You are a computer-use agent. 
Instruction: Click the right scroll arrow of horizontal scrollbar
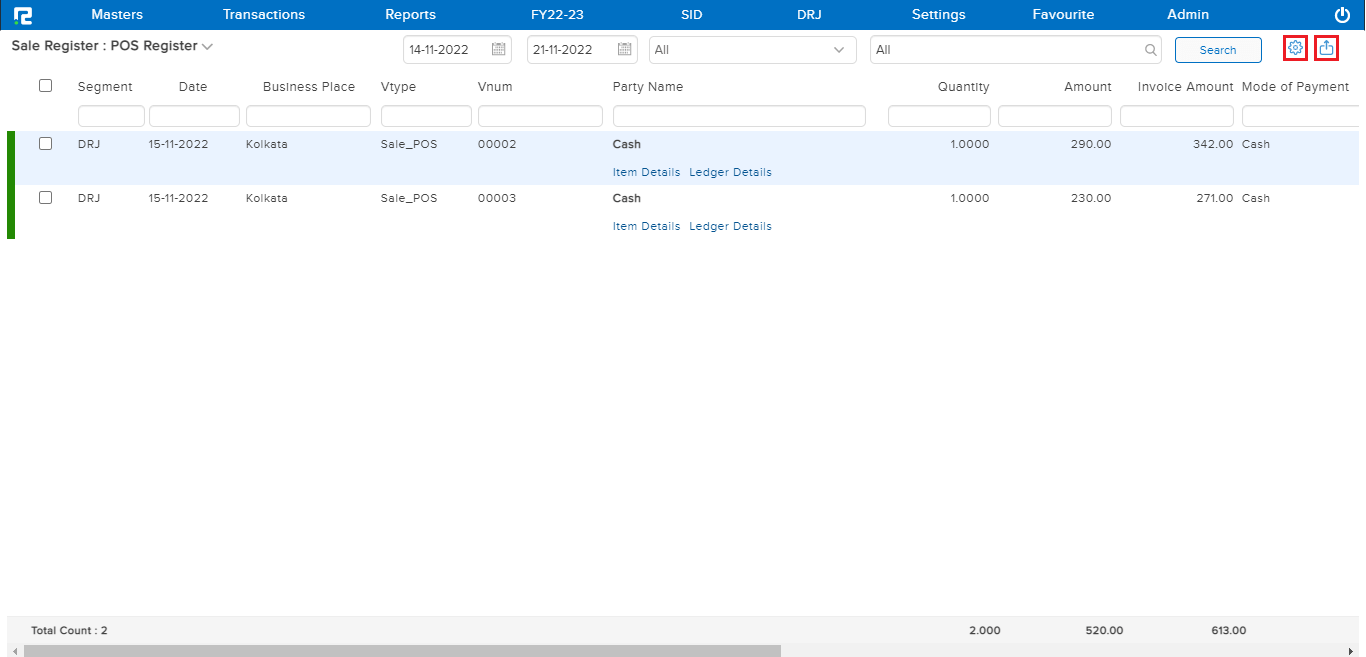1352,651
